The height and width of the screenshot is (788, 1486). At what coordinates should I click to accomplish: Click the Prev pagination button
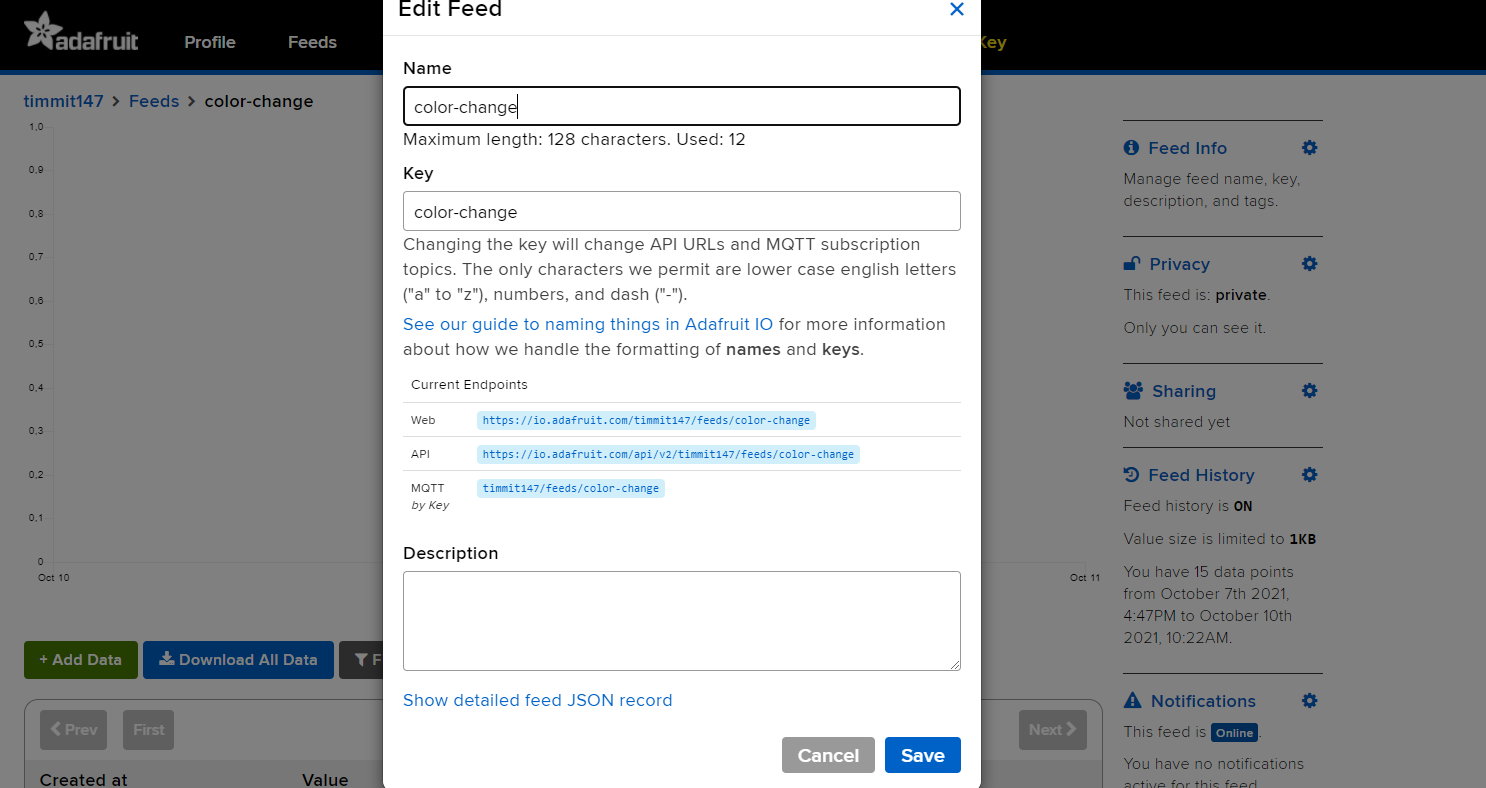coord(73,730)
